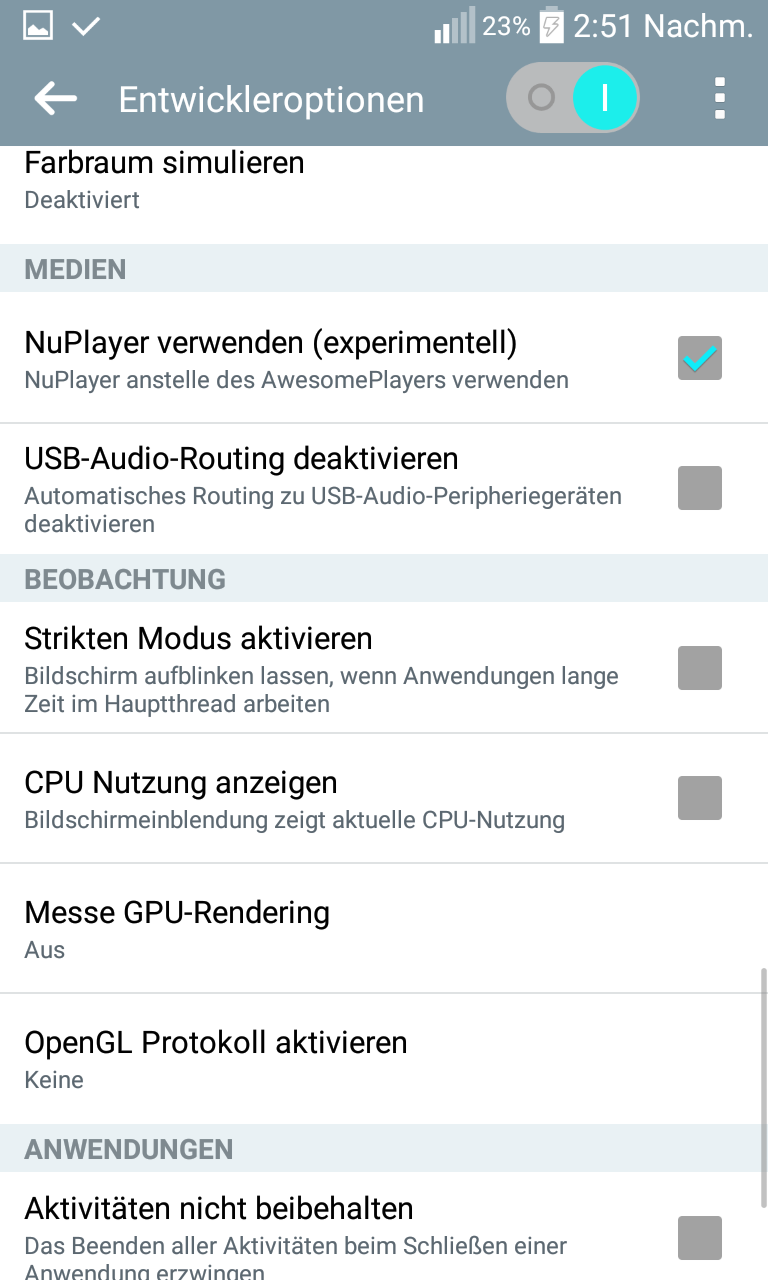Tap the battery charging icon
This screenshot has height=1280, width=768.
551,27
